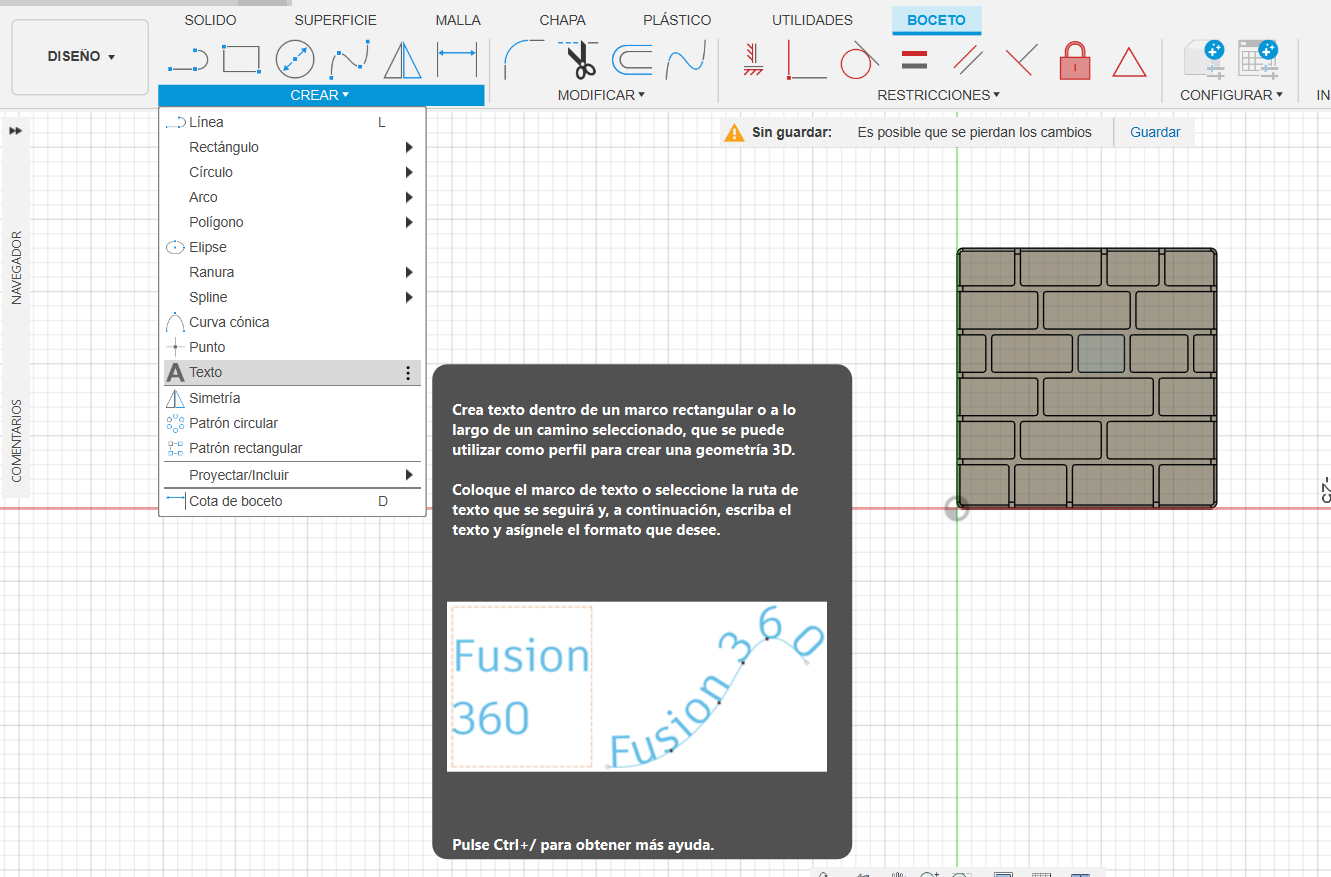Open the RESTRICCIONES dropdown
Screen dimensions: 1331x877
(x=938, y=95)
